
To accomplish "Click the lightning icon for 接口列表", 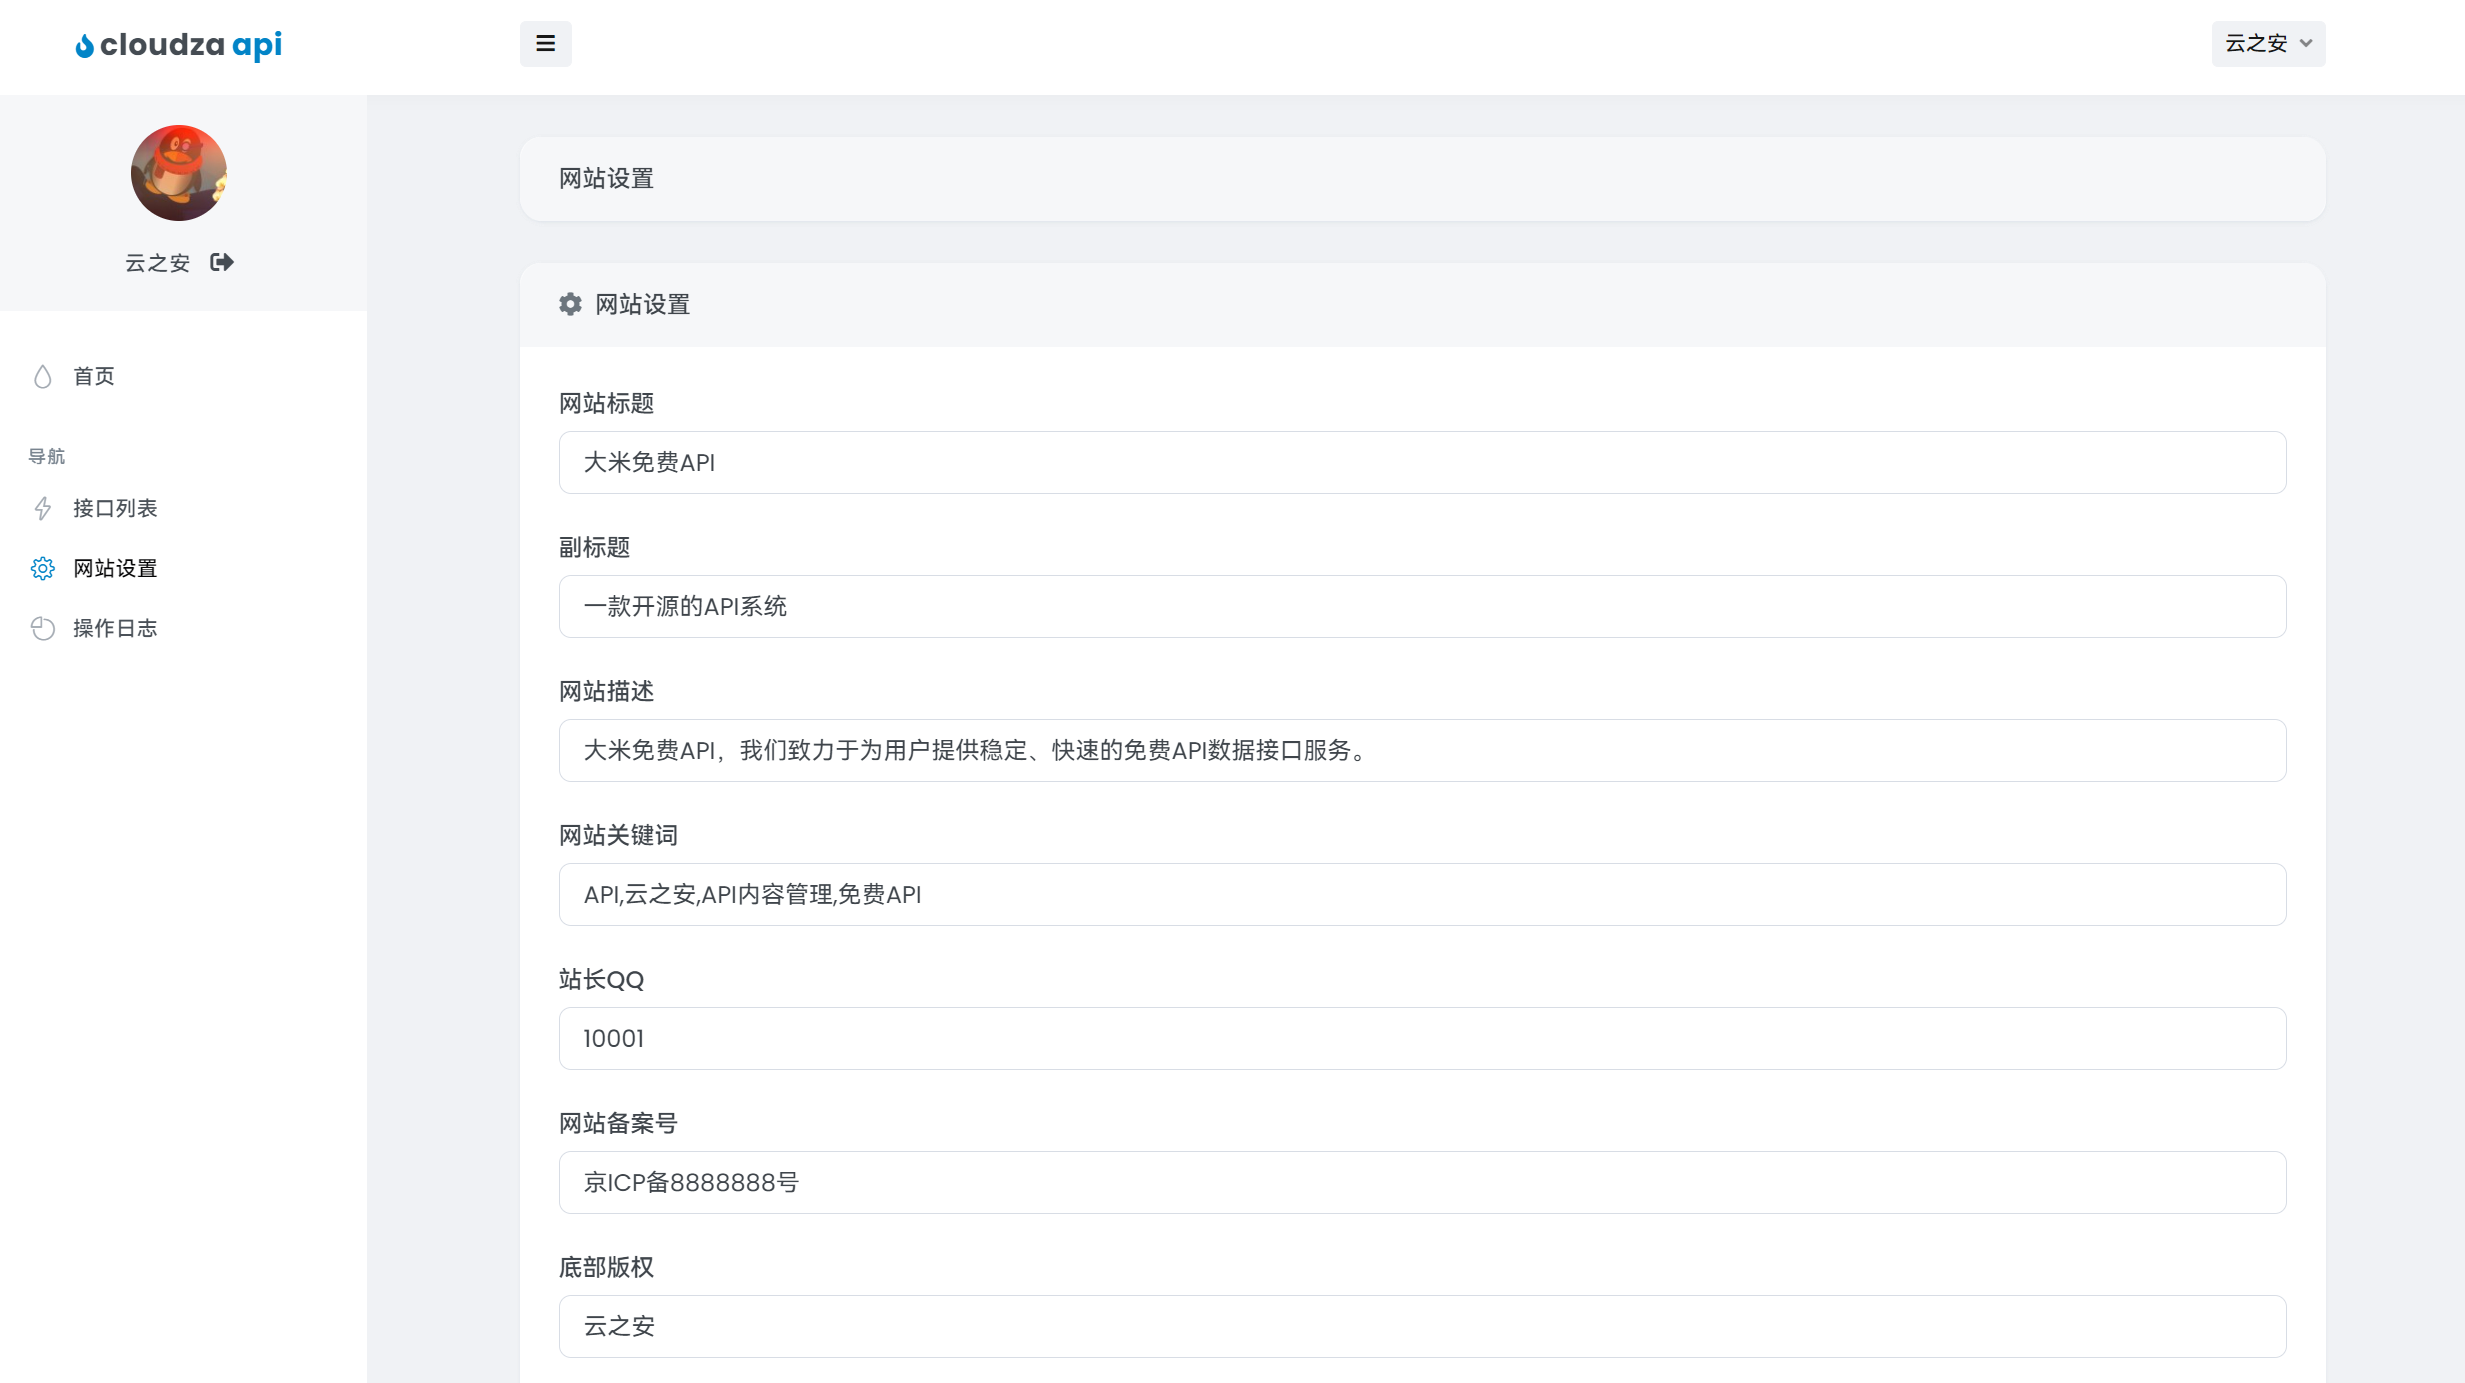I will (x=42, y=509).
